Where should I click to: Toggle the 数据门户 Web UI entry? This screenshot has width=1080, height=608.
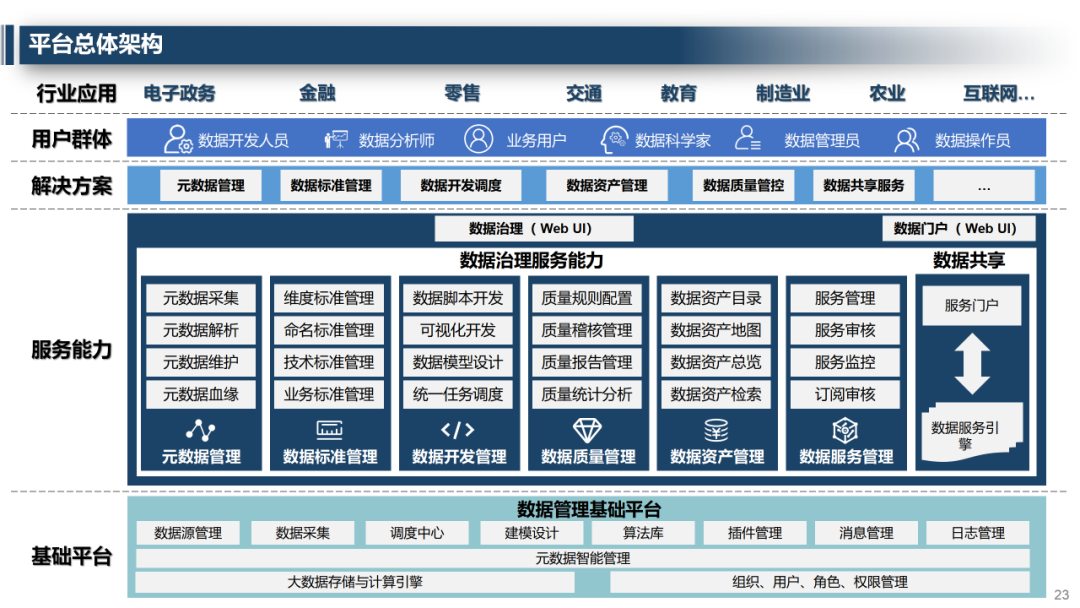(957, 228)
